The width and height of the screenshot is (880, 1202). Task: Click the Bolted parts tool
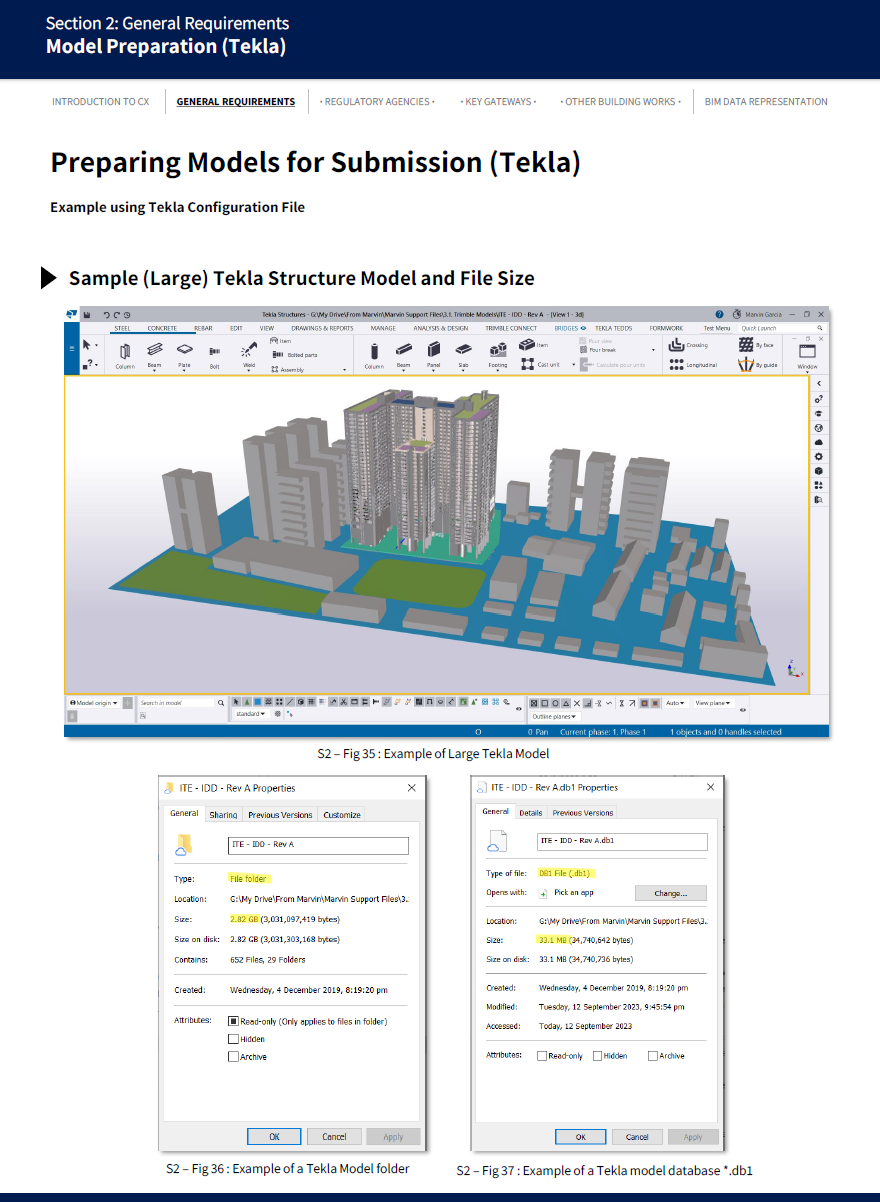tap(296, 355)
